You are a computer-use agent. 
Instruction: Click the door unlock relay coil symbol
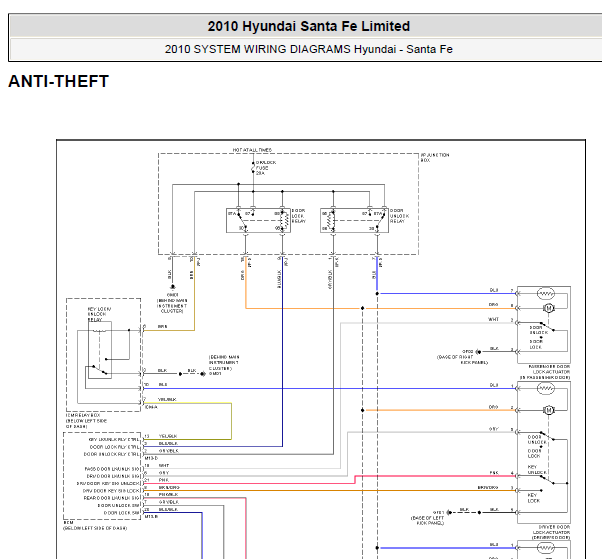[x=331, y=221]
